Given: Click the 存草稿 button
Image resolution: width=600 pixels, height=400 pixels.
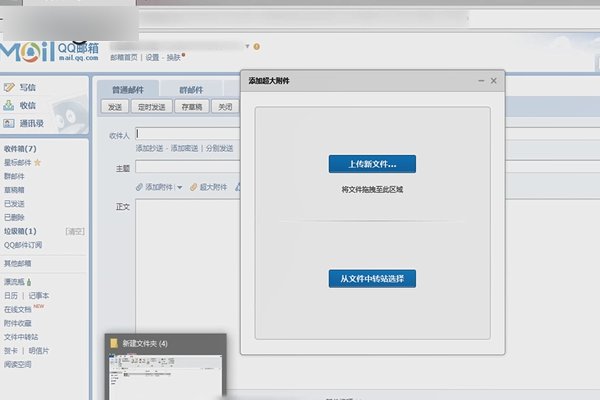Looking at the screenshot, I should pos(191,107).
